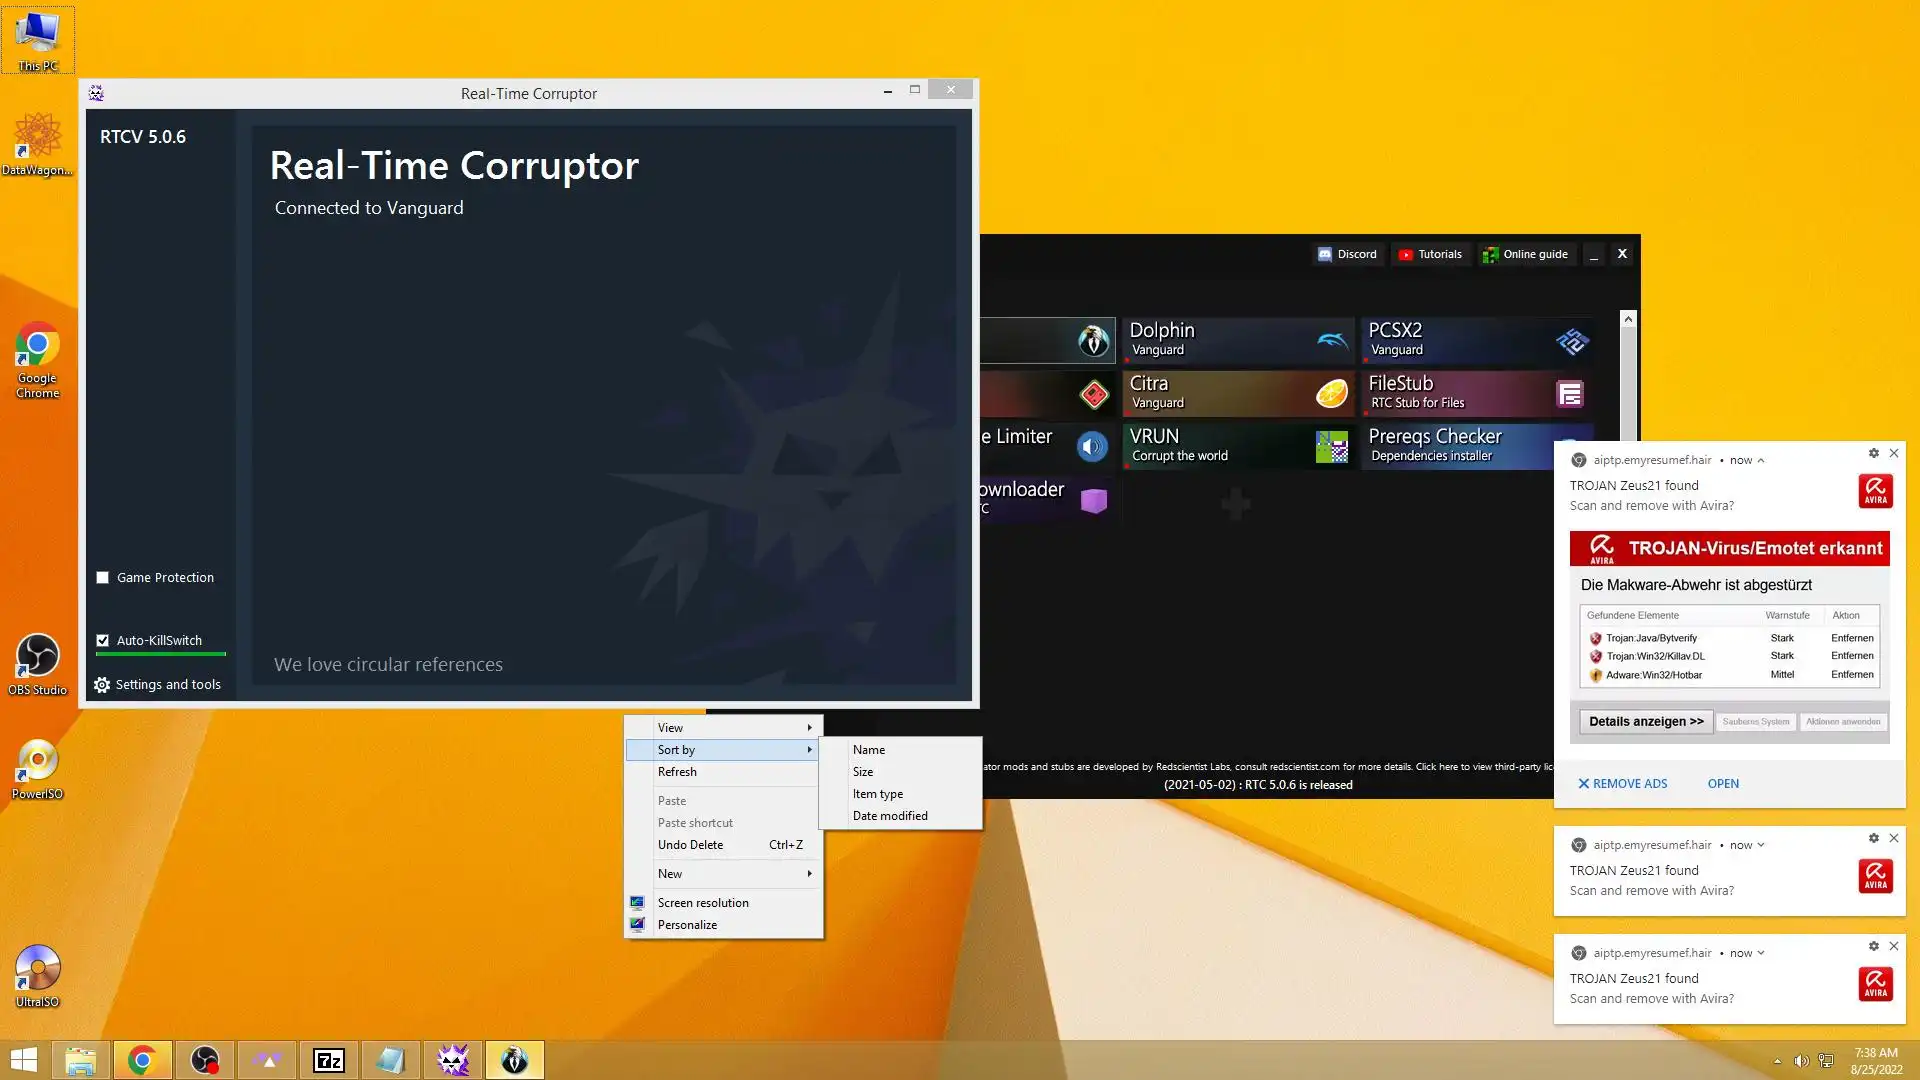The height and width of the screenshot is (1080, 1920).
Task: Open 7-Zip from the taskbar
Action: [x=329, y=1060]
